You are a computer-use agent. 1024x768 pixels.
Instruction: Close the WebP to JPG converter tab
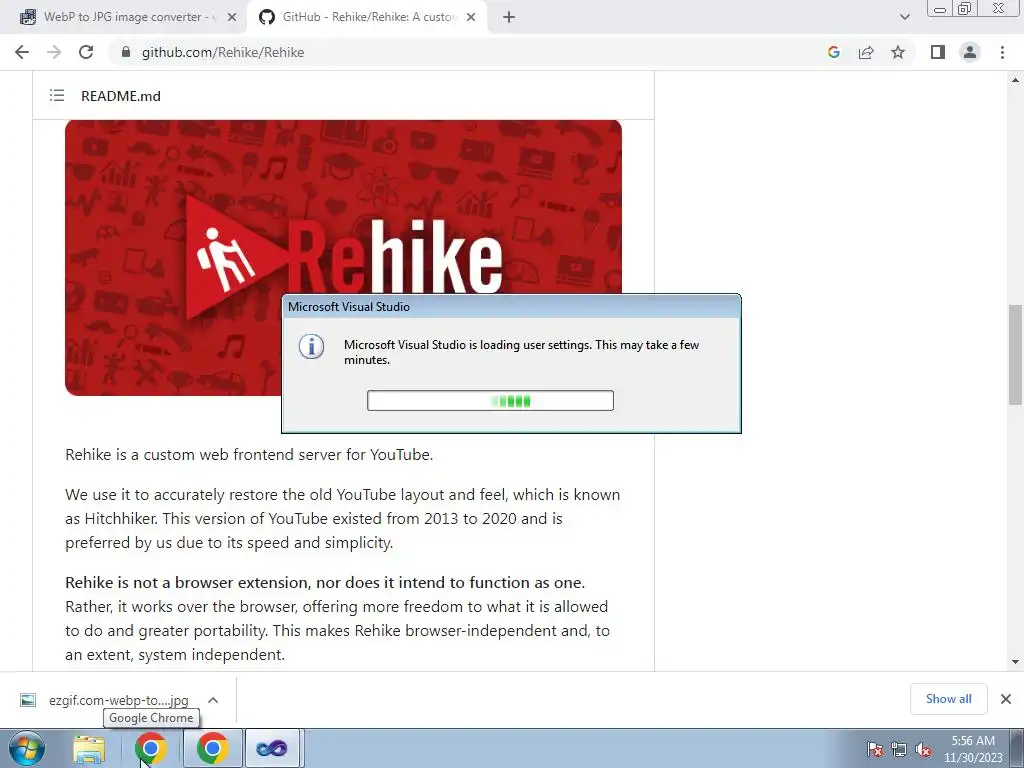pos(232,18)
